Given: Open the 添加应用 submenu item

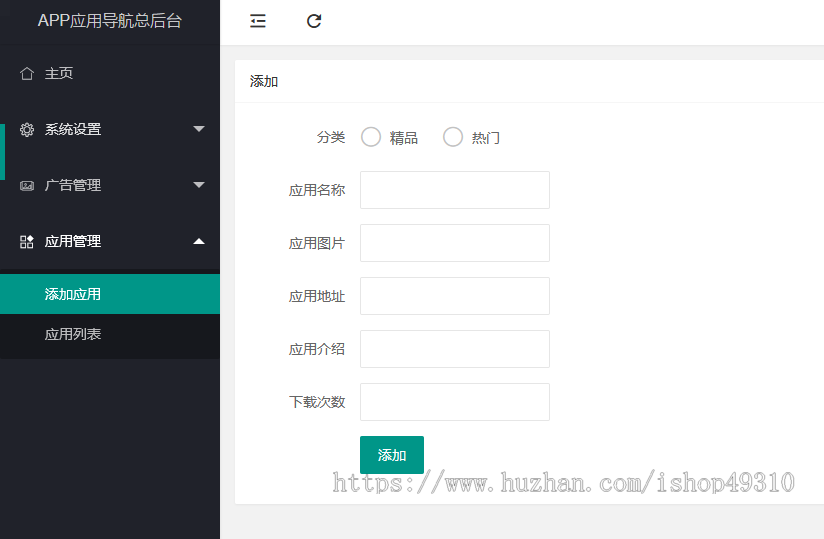Looking at the screenshot, I should click(x=110, y=294).
